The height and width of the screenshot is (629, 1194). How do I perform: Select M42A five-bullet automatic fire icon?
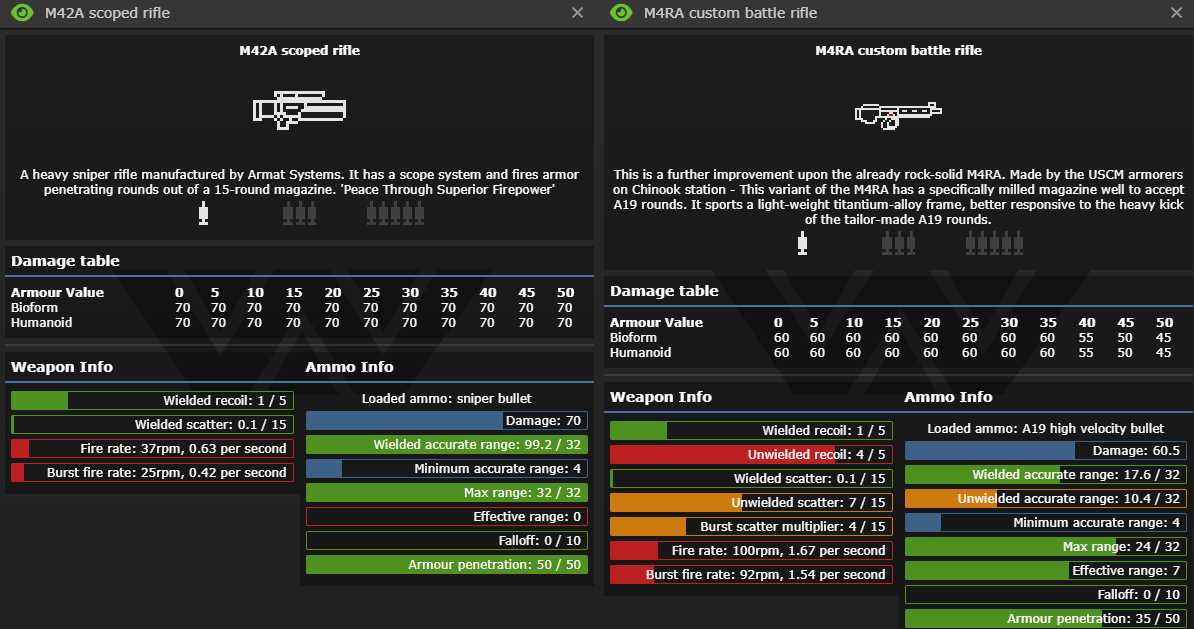pos(396,213)
